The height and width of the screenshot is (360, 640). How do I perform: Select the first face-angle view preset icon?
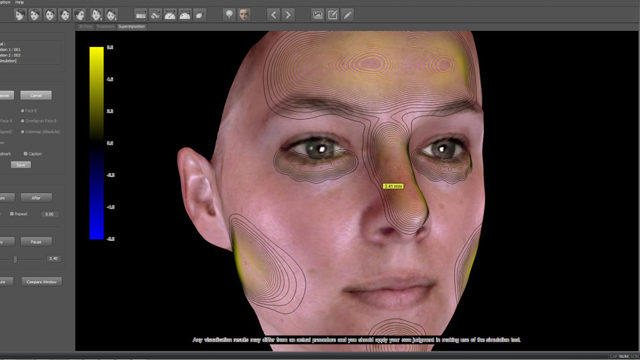pos(20,15)
